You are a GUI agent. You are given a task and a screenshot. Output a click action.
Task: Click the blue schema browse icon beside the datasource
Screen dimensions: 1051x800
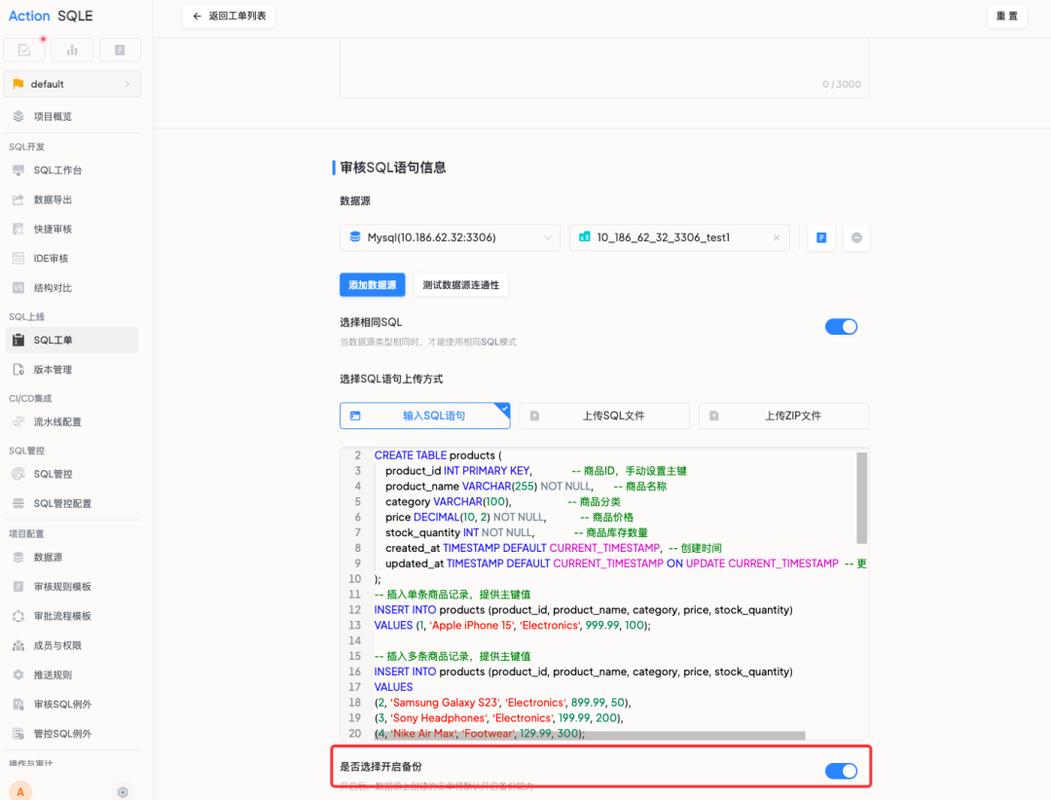click(820, 237)
